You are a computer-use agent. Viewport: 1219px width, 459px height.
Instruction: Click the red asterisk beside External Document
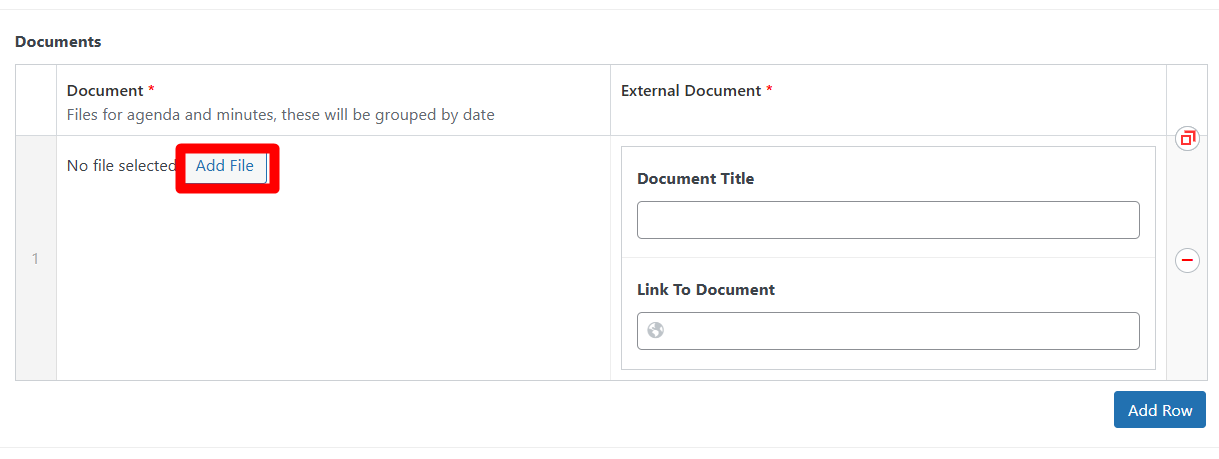click(x=769, y=91)
